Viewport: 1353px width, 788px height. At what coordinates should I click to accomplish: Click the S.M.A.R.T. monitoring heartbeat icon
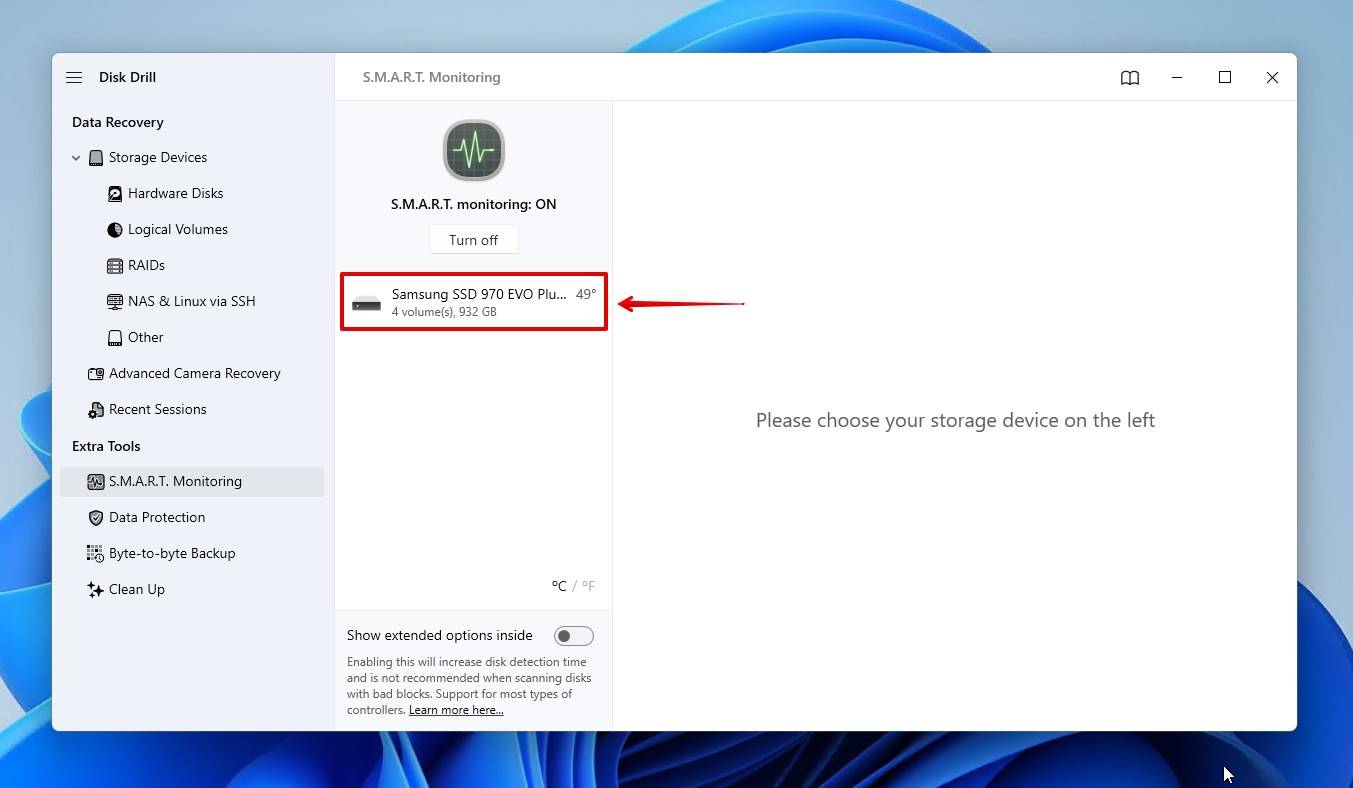pyautogui.click(x=473, y=150)
